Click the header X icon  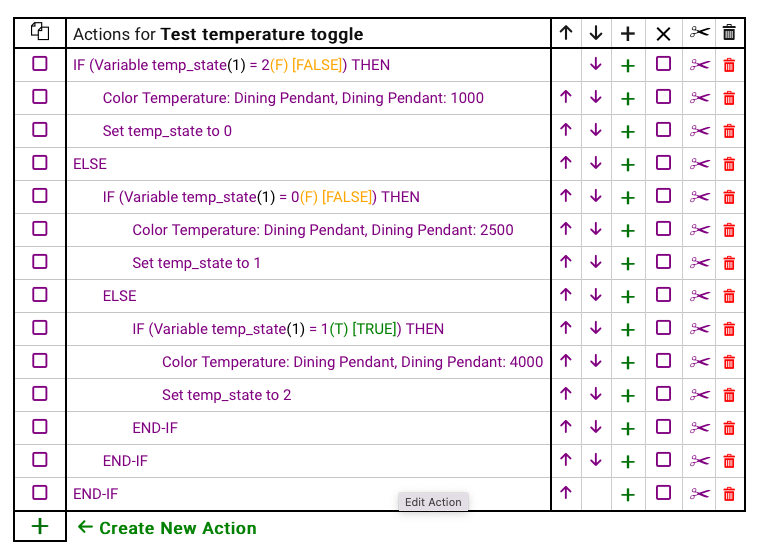663,33
